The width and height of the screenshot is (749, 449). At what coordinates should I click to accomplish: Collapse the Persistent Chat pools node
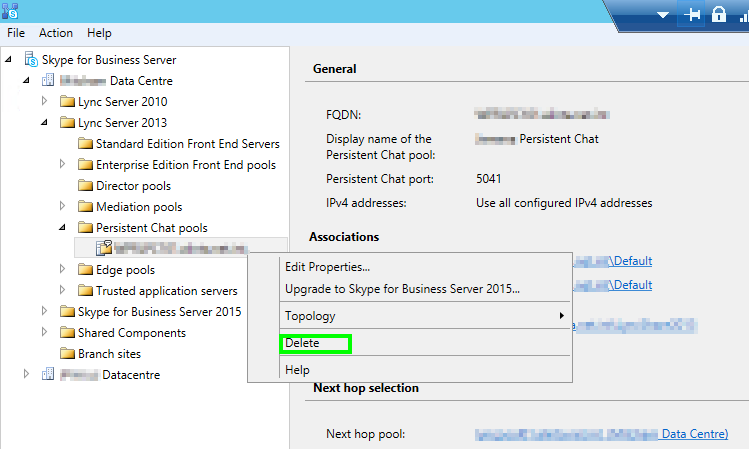[x=63, y=227]
